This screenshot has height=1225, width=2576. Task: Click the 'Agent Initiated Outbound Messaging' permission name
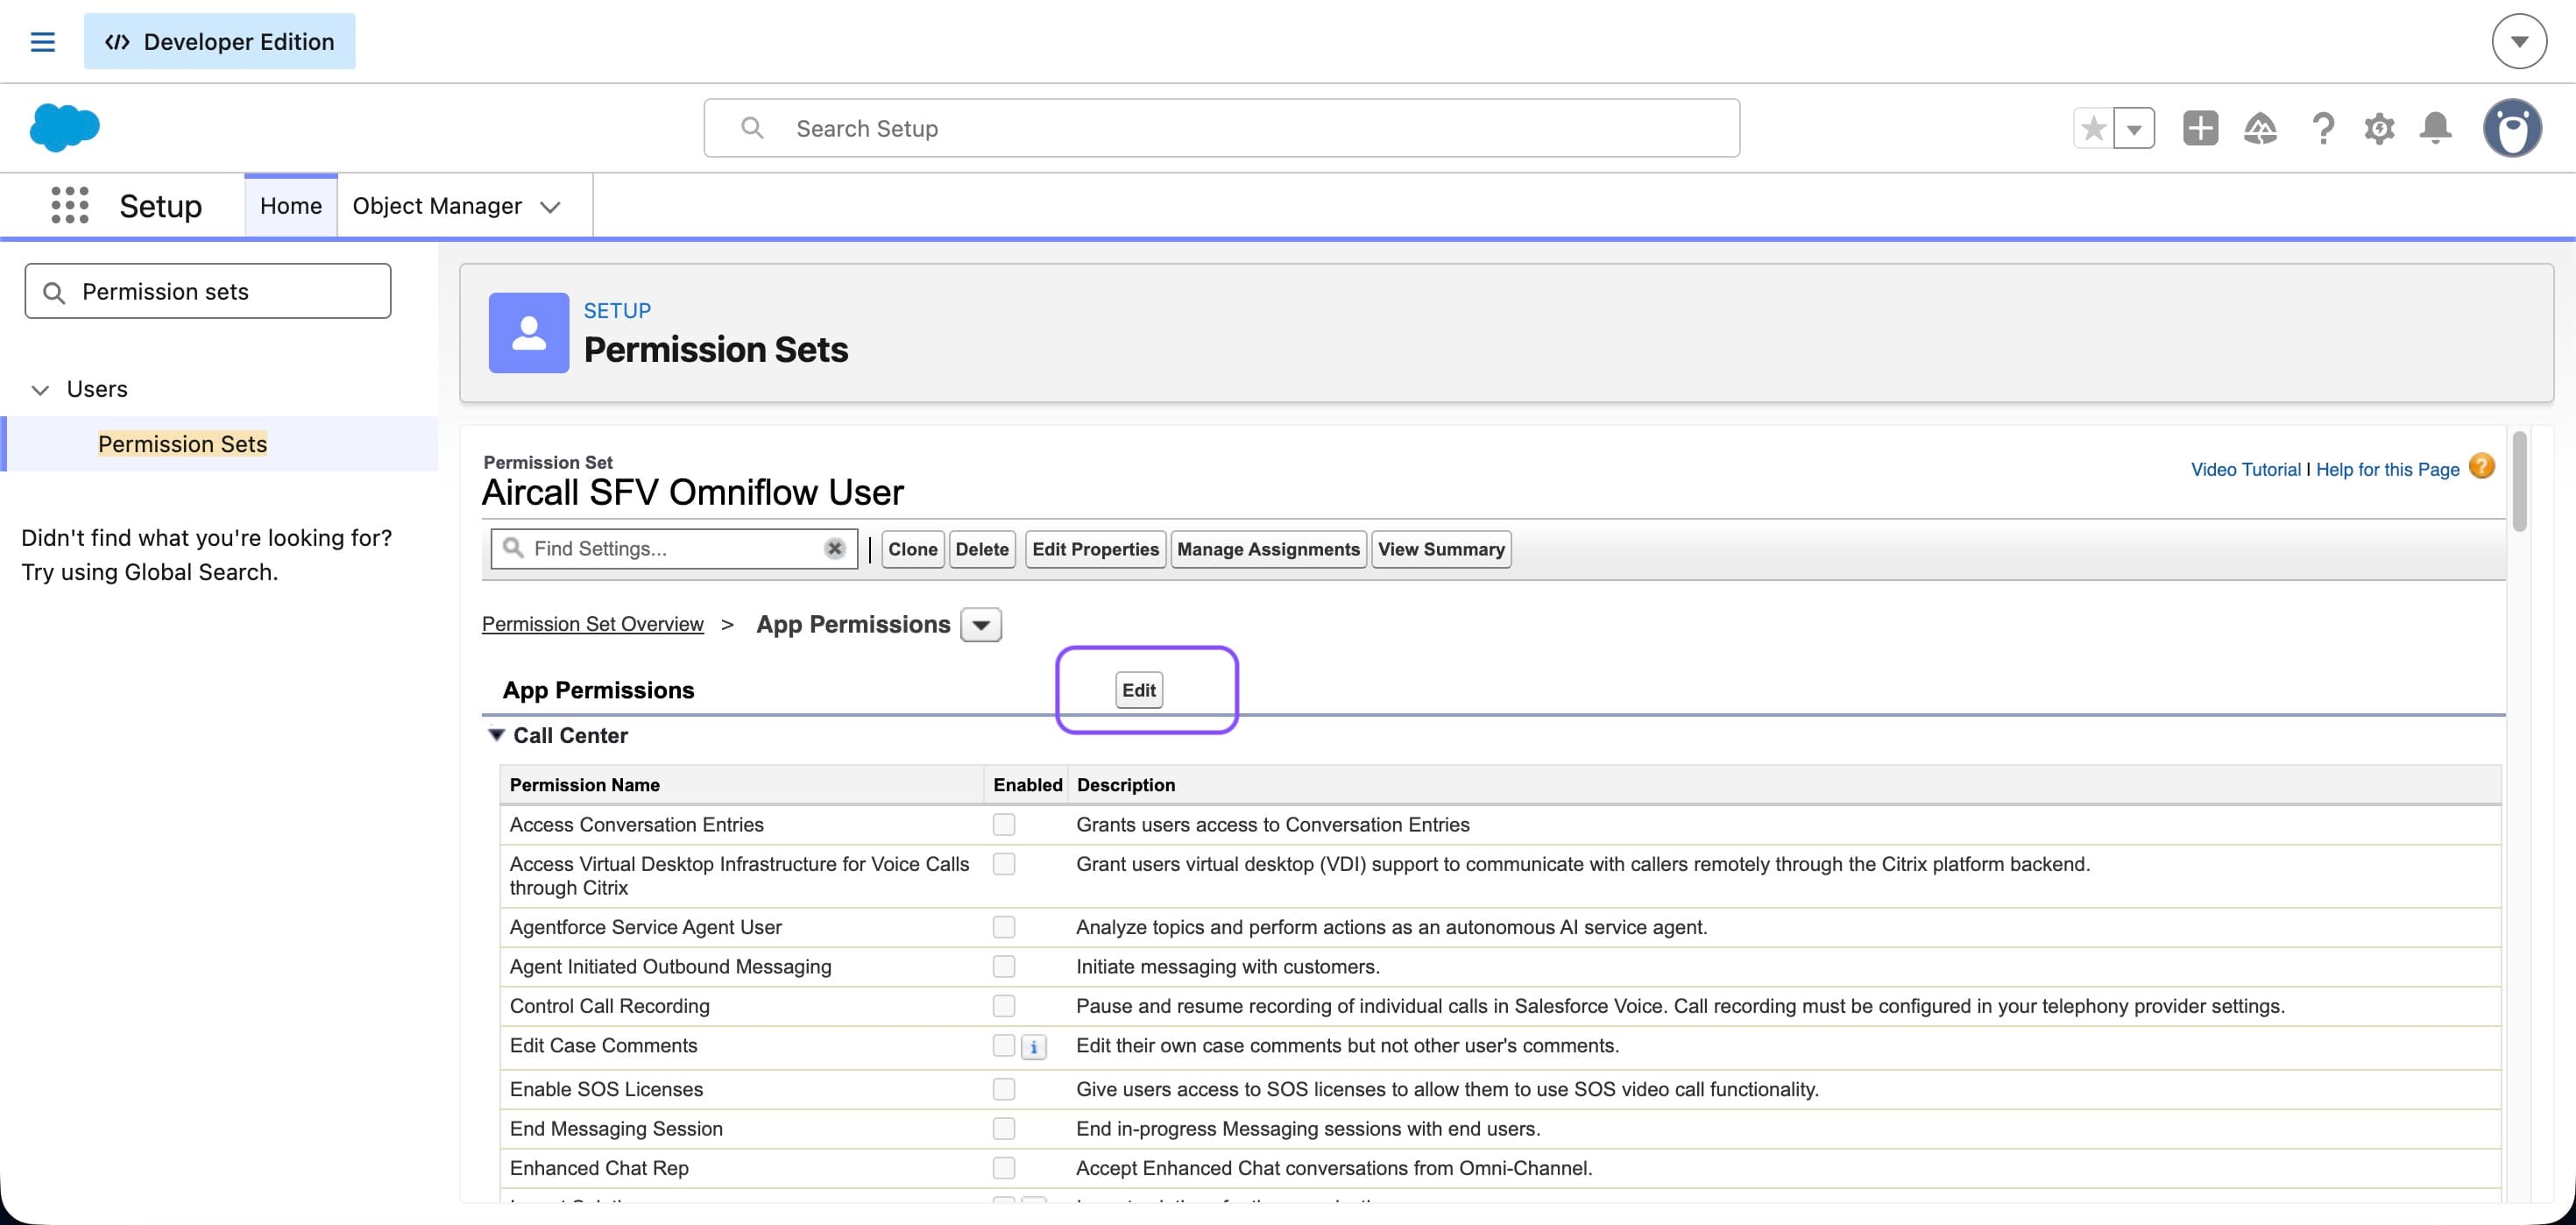pyautogui.click(x=671, y=966)
